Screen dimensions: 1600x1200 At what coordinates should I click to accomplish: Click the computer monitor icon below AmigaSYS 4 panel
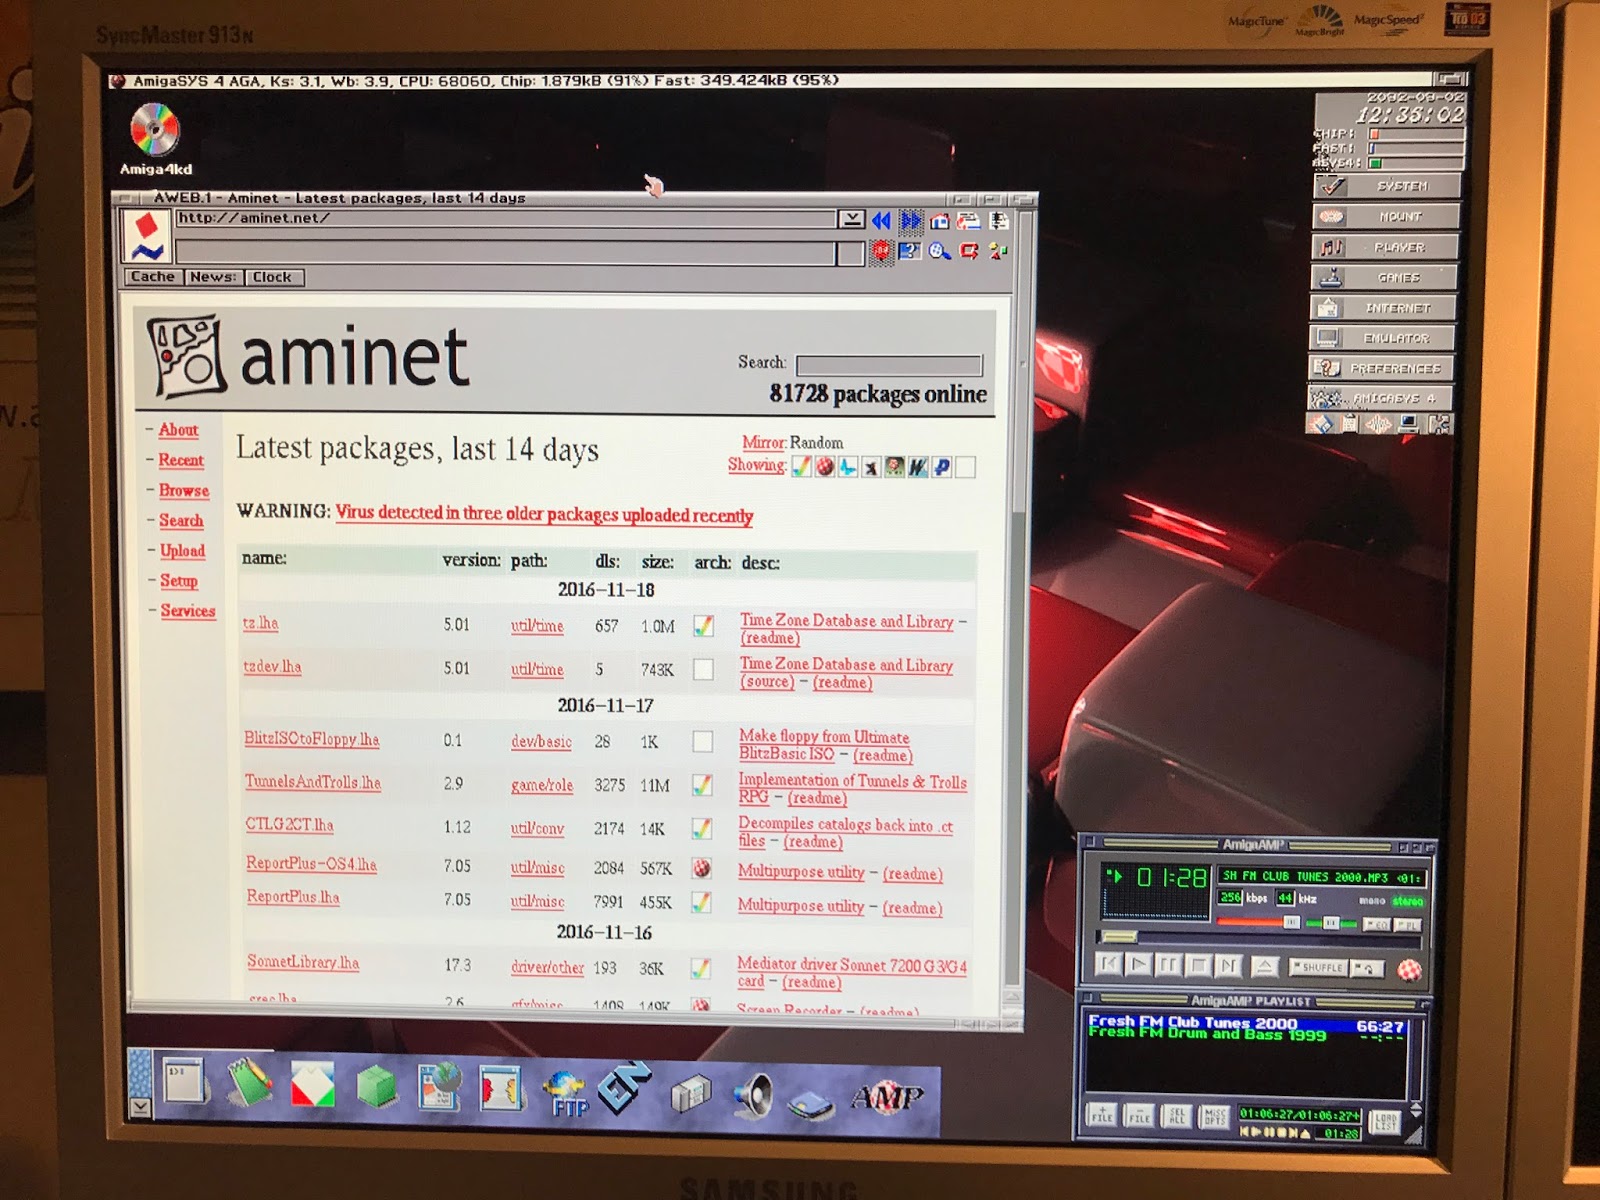(1409, 424)
